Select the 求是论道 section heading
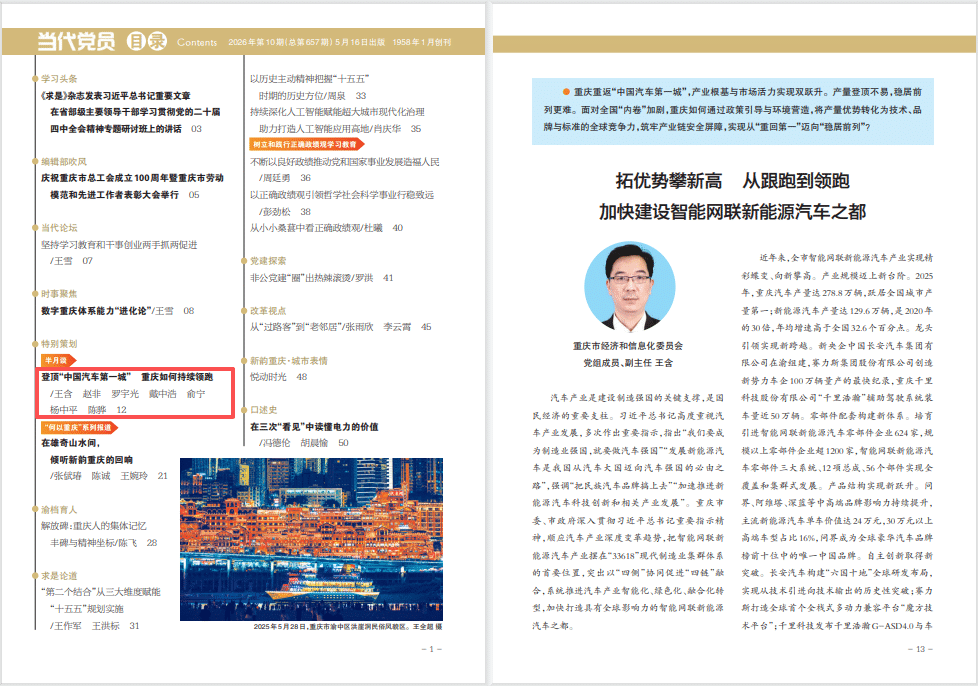Image resolution: width=978 pixels, height=686 pixels. click(x=59, y=576)
